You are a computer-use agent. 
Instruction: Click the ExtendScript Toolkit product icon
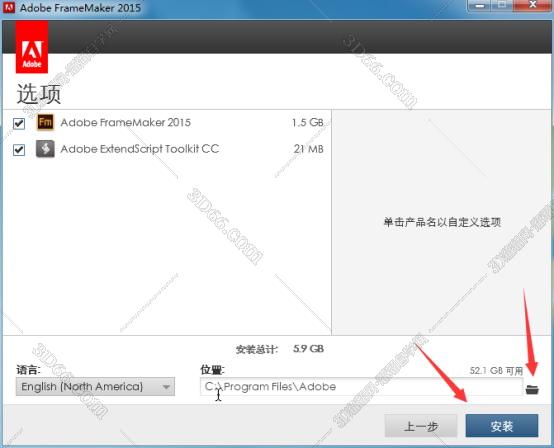pos(45,149)
